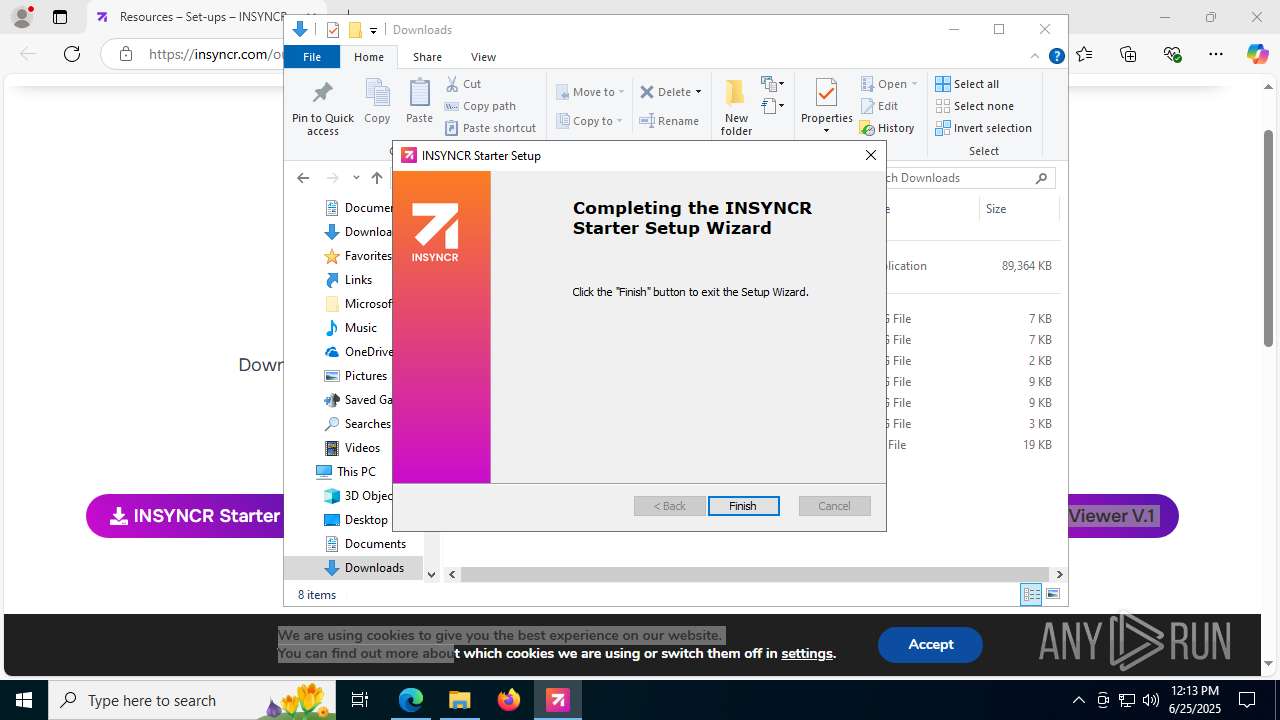Open the cookie settings link
Viewport: 1280px width, 720px height.
(x=806, y=654)
